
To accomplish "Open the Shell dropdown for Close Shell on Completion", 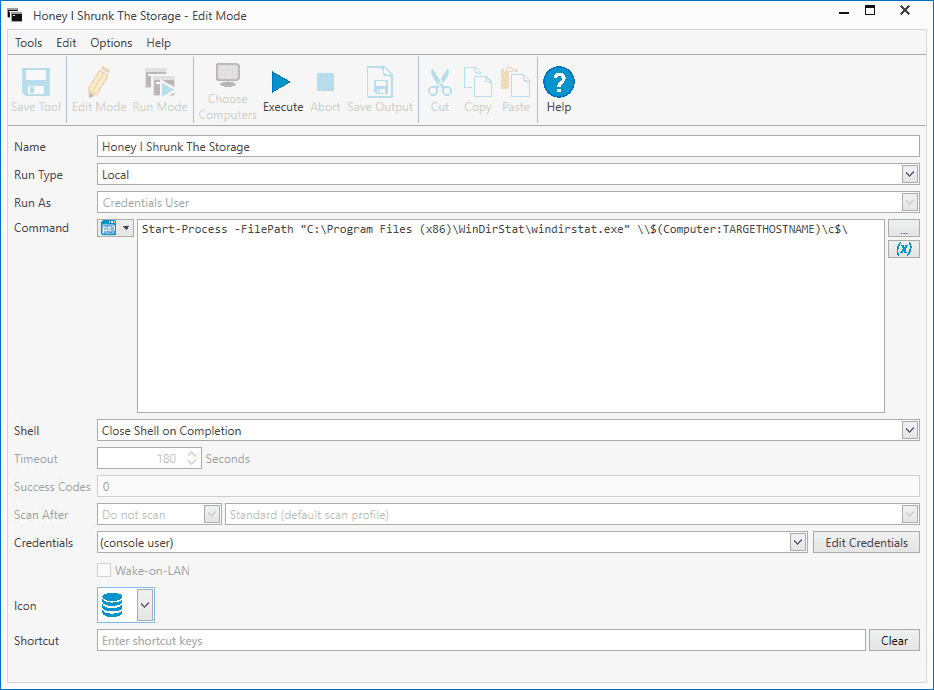I will click(x=910, y=430).
